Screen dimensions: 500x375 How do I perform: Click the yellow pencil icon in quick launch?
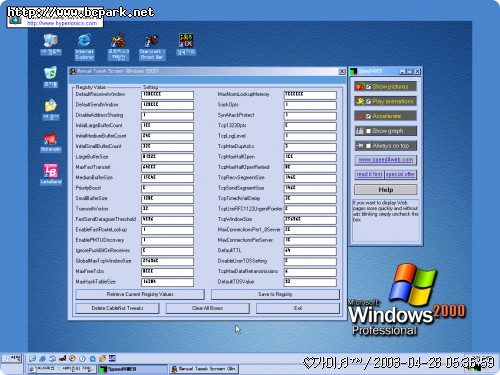click(x=102, y=359)
